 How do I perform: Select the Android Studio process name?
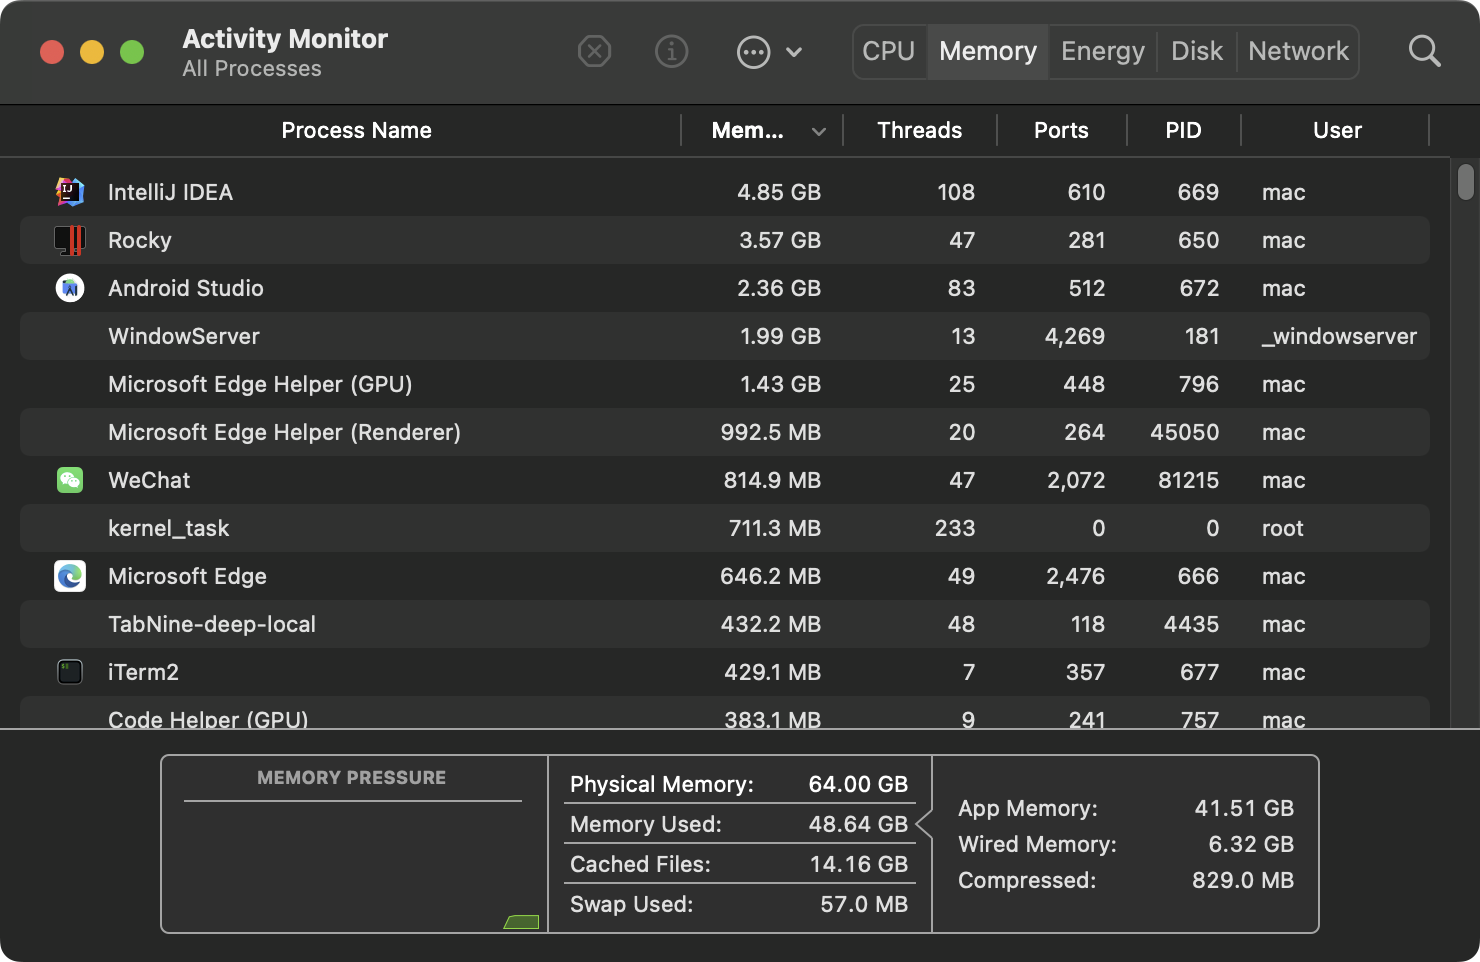point(186,288)
